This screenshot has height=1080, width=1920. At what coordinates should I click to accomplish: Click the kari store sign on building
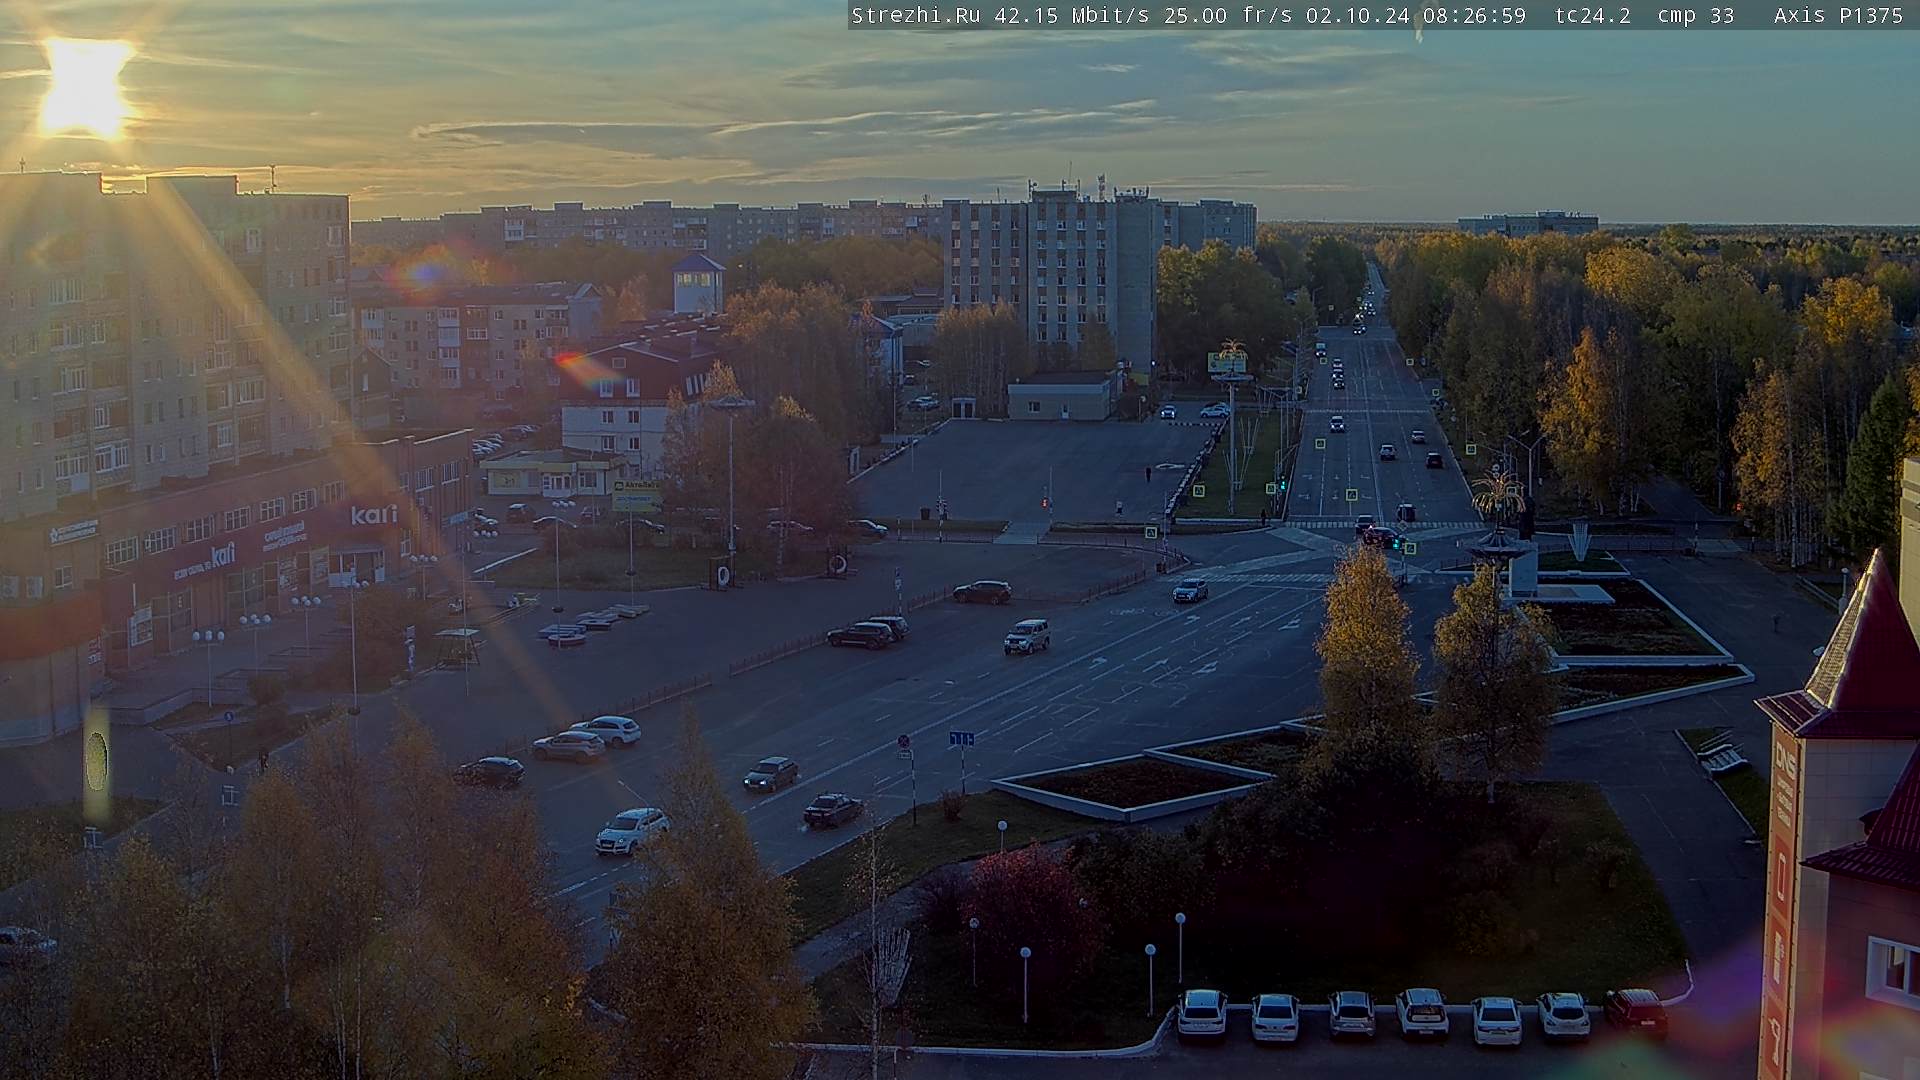(x=373, y=514)
